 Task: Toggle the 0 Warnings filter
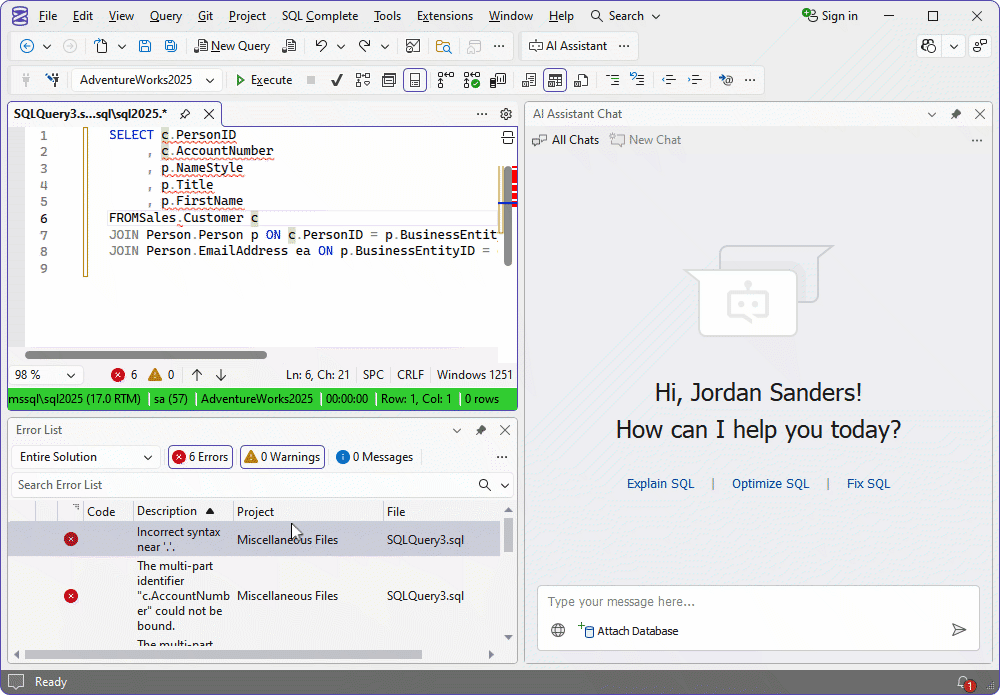282,457
